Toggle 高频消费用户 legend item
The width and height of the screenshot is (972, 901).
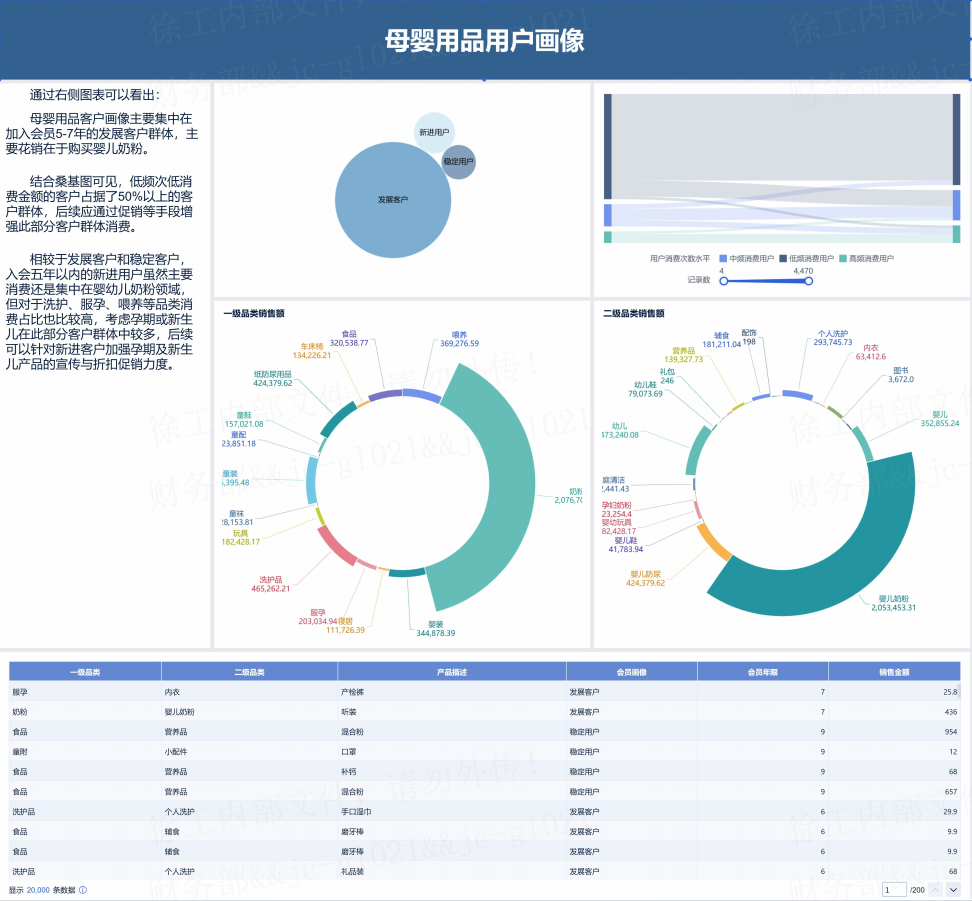coord(866,258)
